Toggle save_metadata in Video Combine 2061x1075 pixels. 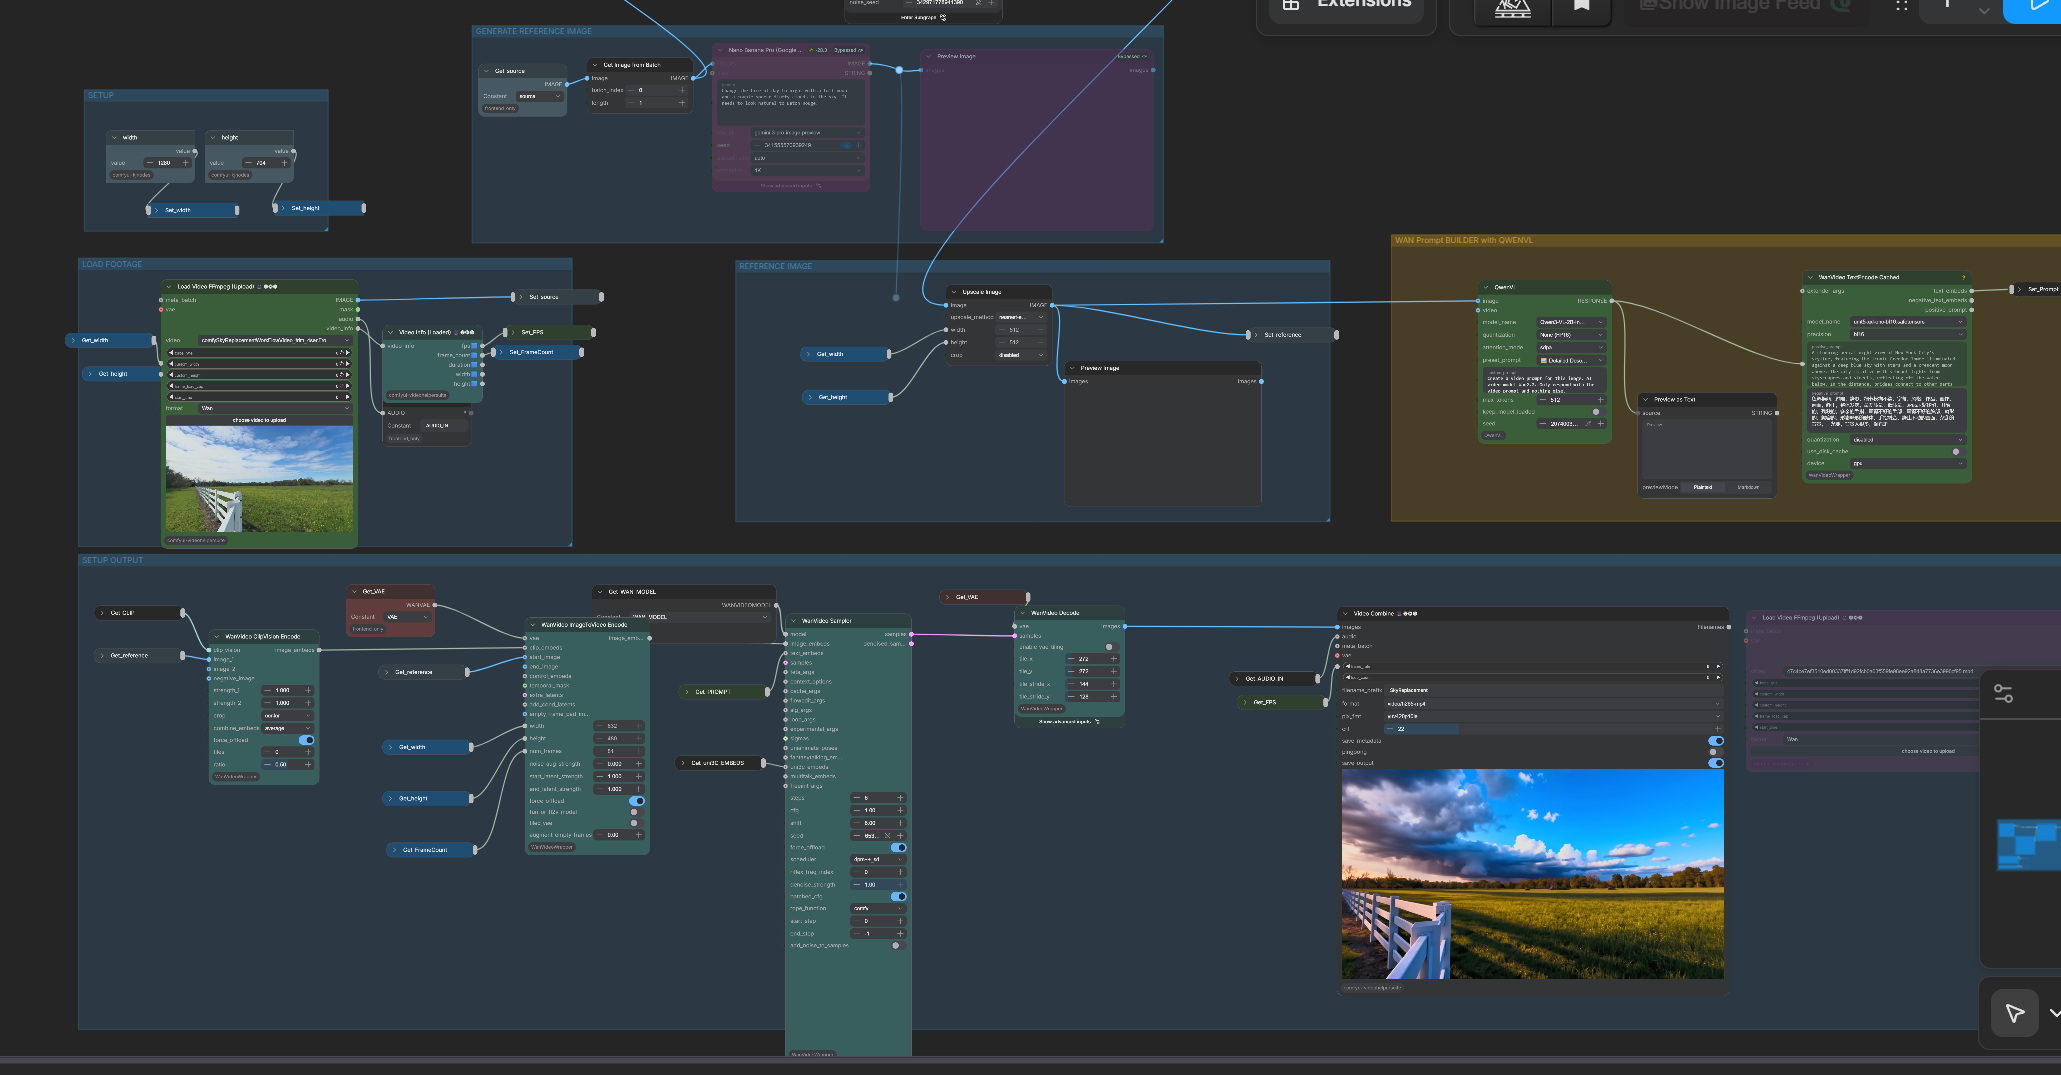pos(1716,741)
